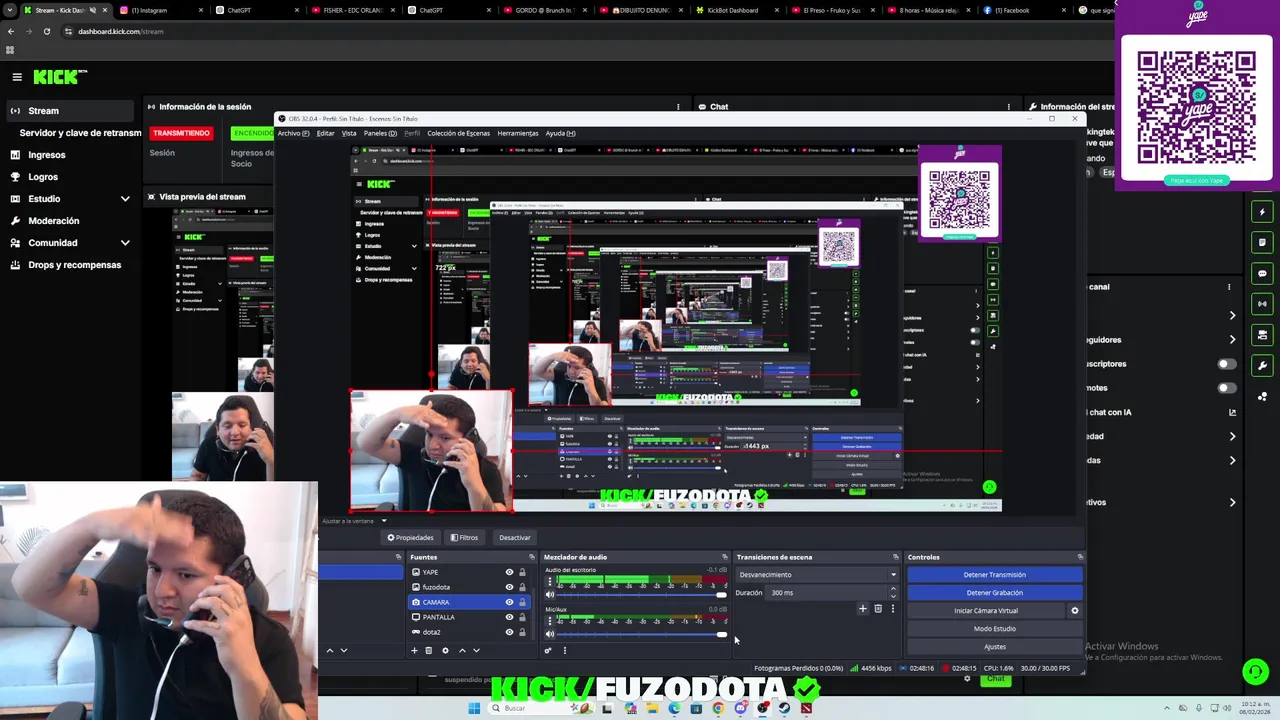Screen dimensions: 1280x720
Task: Delete the selected source in Fuentes
Action: (x=429, y=651)
